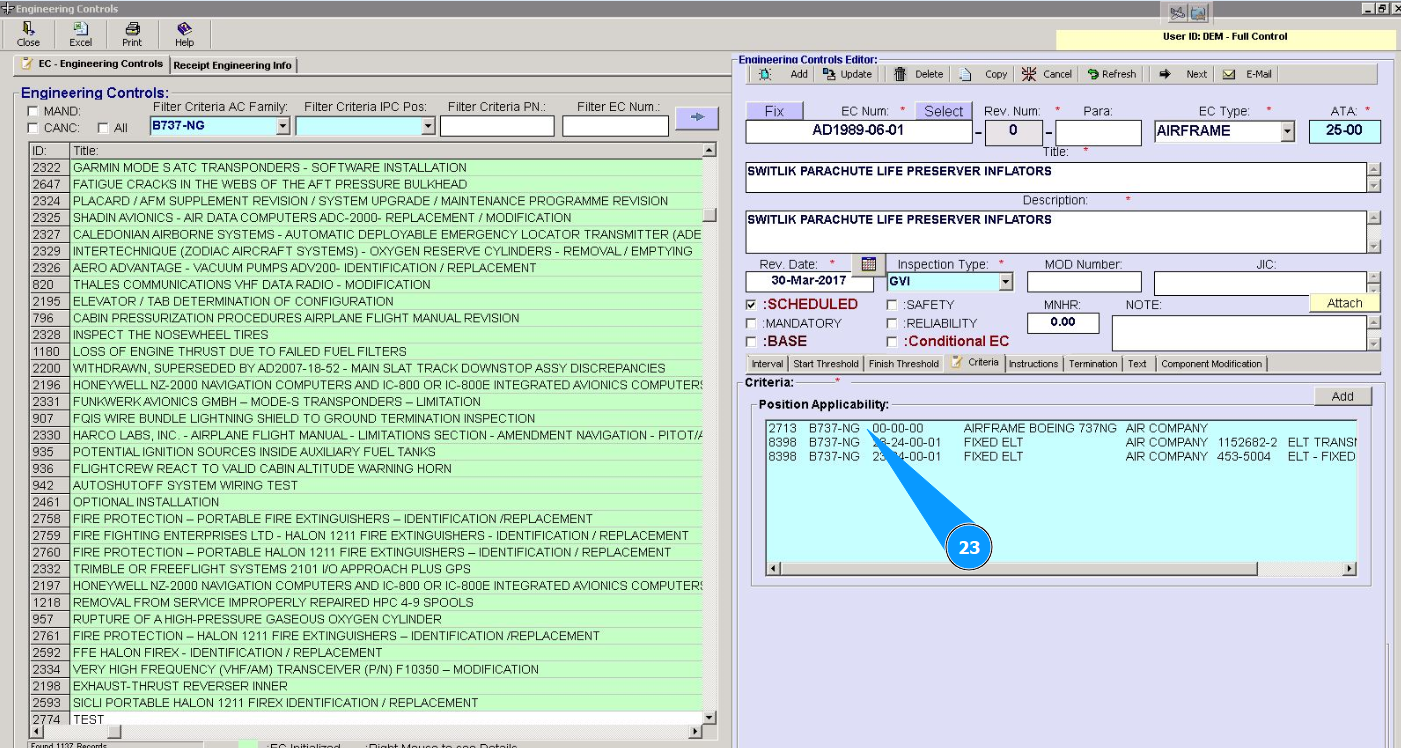Open the Rev. Date calendar picker
This screenshot has width=1401, height=748.
[x=868, y=264]
